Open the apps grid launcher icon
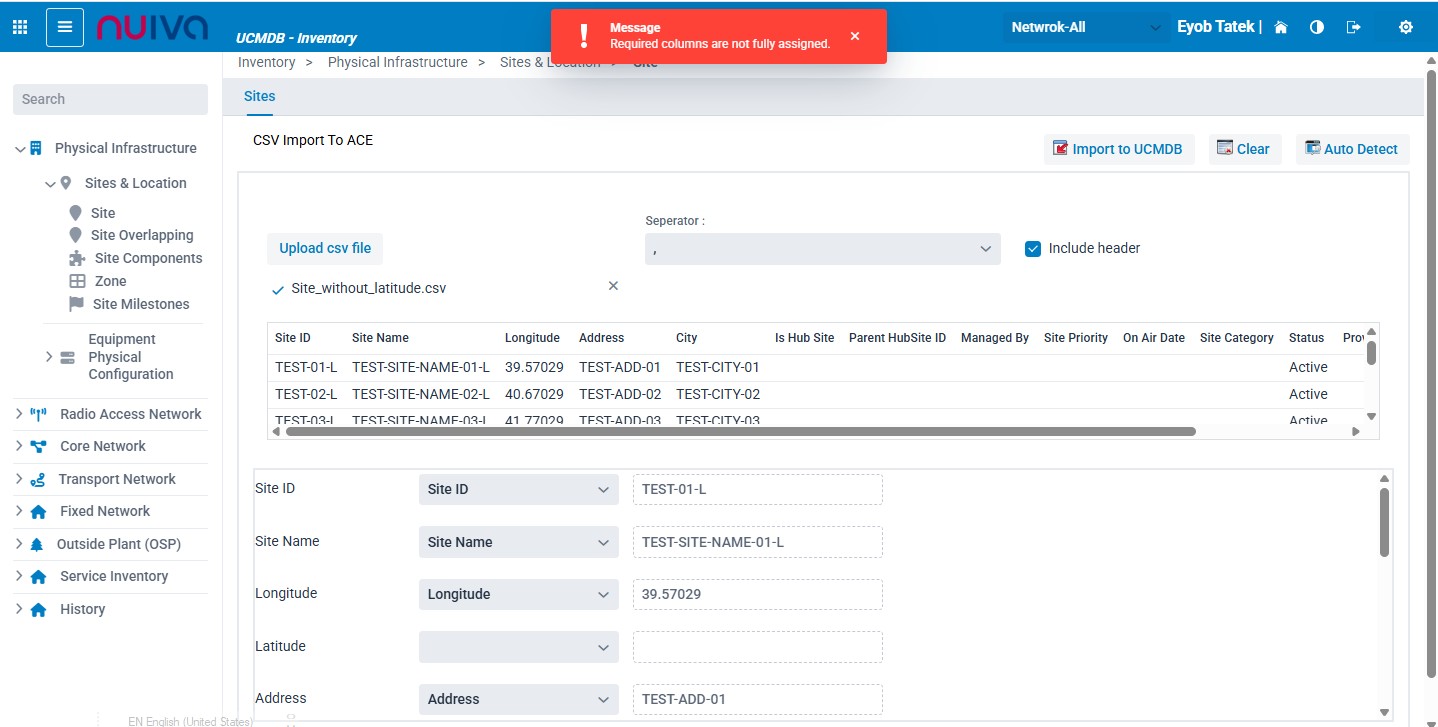 click(20, 27)
